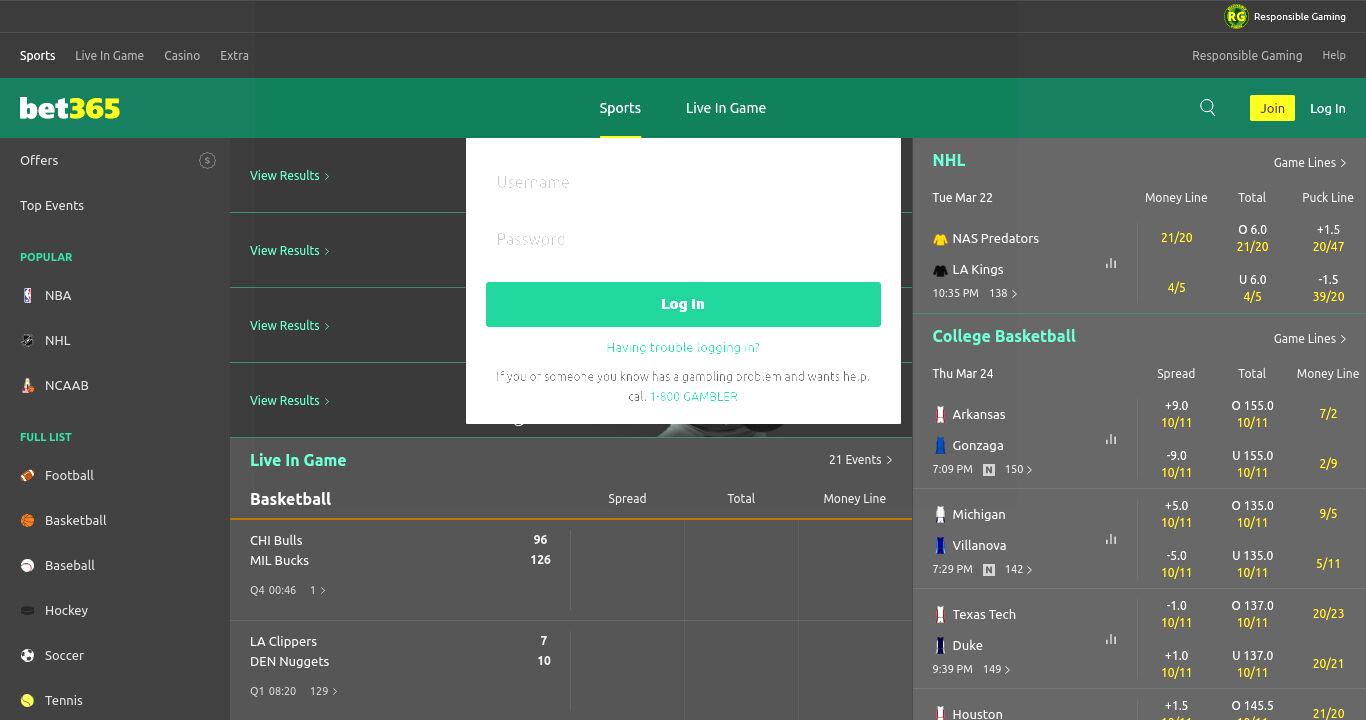
Task: Open 150 more markets for Arkansas vs Gonzaga
Action: pos(1019,469)
